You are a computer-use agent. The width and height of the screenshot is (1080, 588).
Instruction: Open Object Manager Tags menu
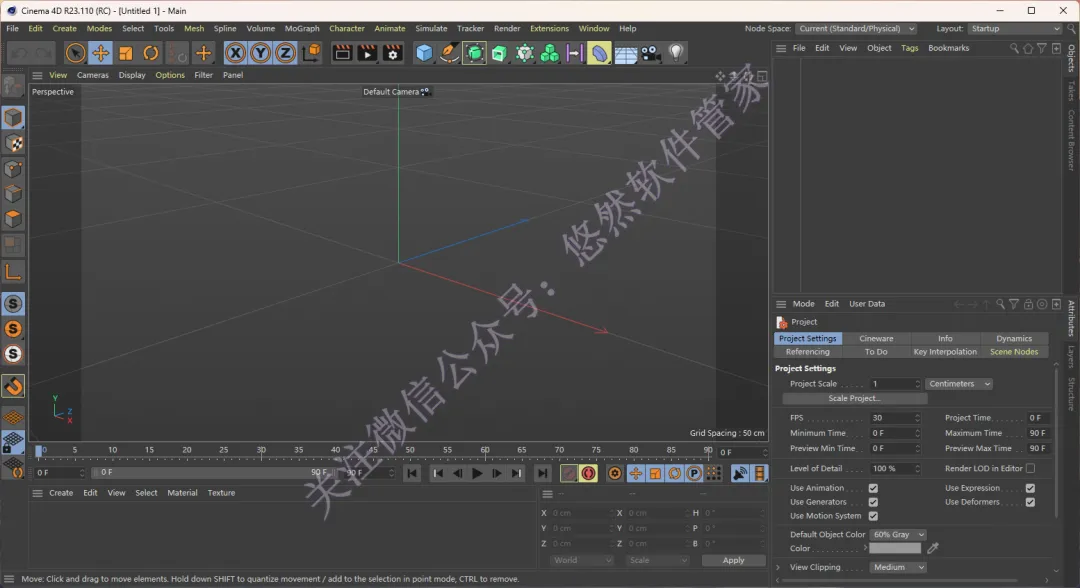tap(910, 48)
